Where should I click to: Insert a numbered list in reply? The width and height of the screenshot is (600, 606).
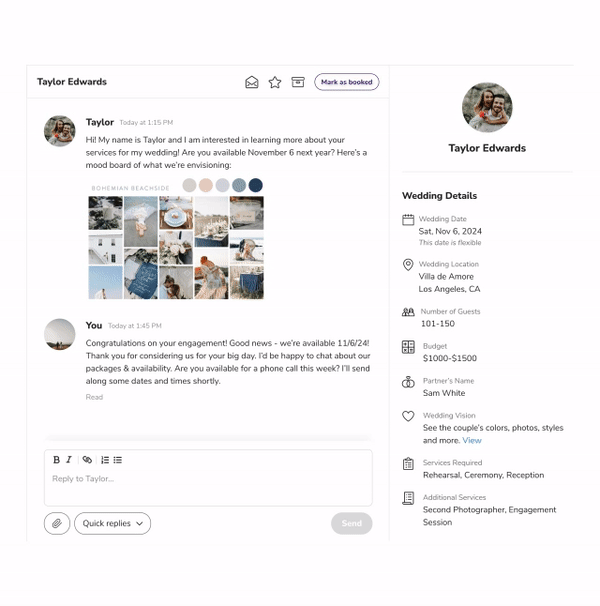point(105,460)
